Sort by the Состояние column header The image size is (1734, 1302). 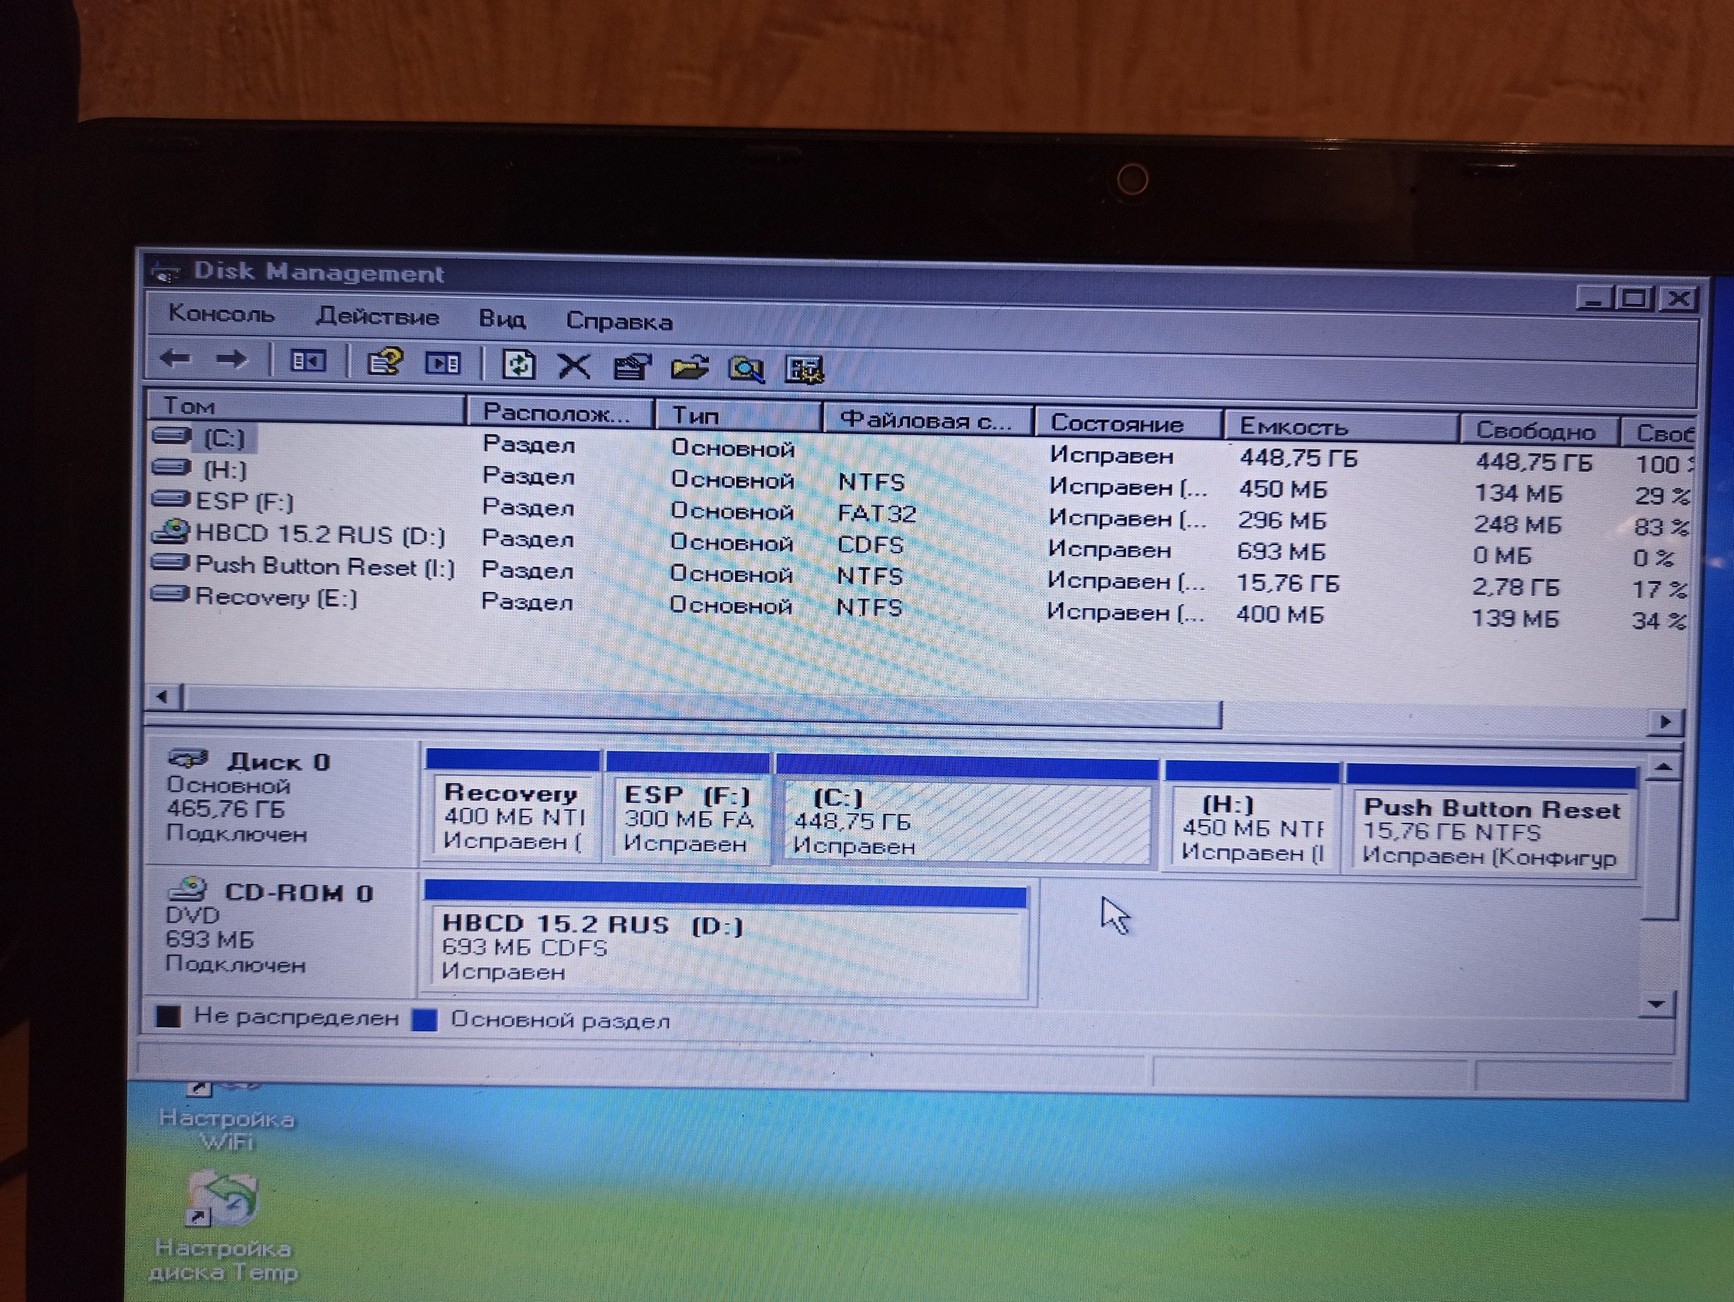[x=1128, y=424]
